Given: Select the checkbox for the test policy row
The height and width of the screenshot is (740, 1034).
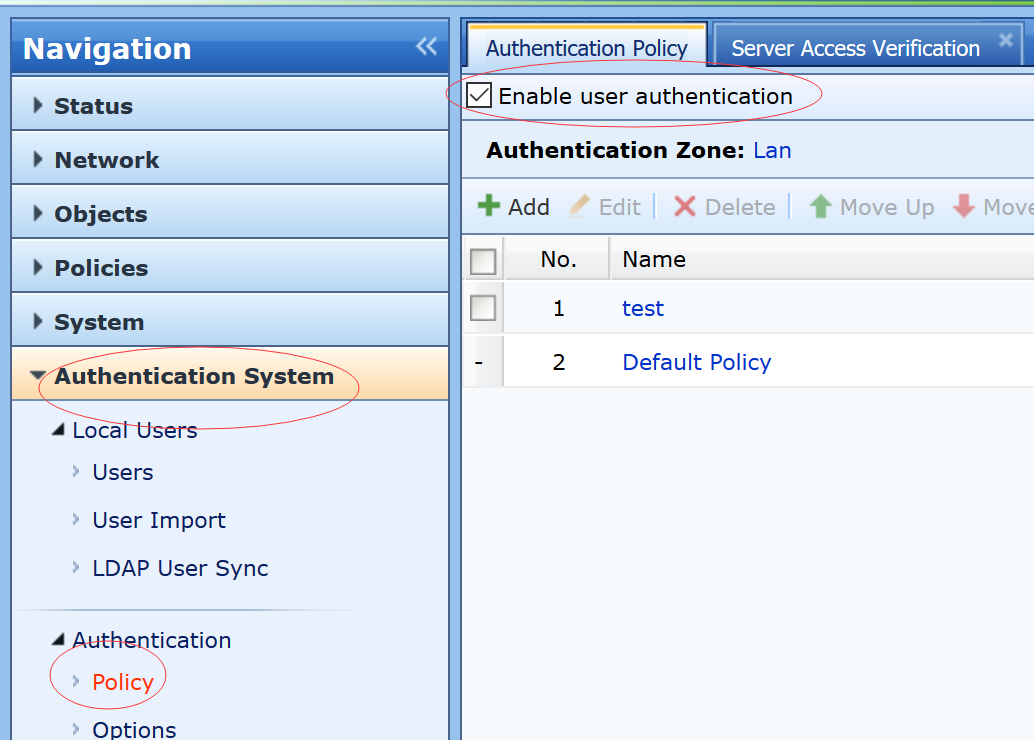Looking at the screenshot, I should pos(483,308).
